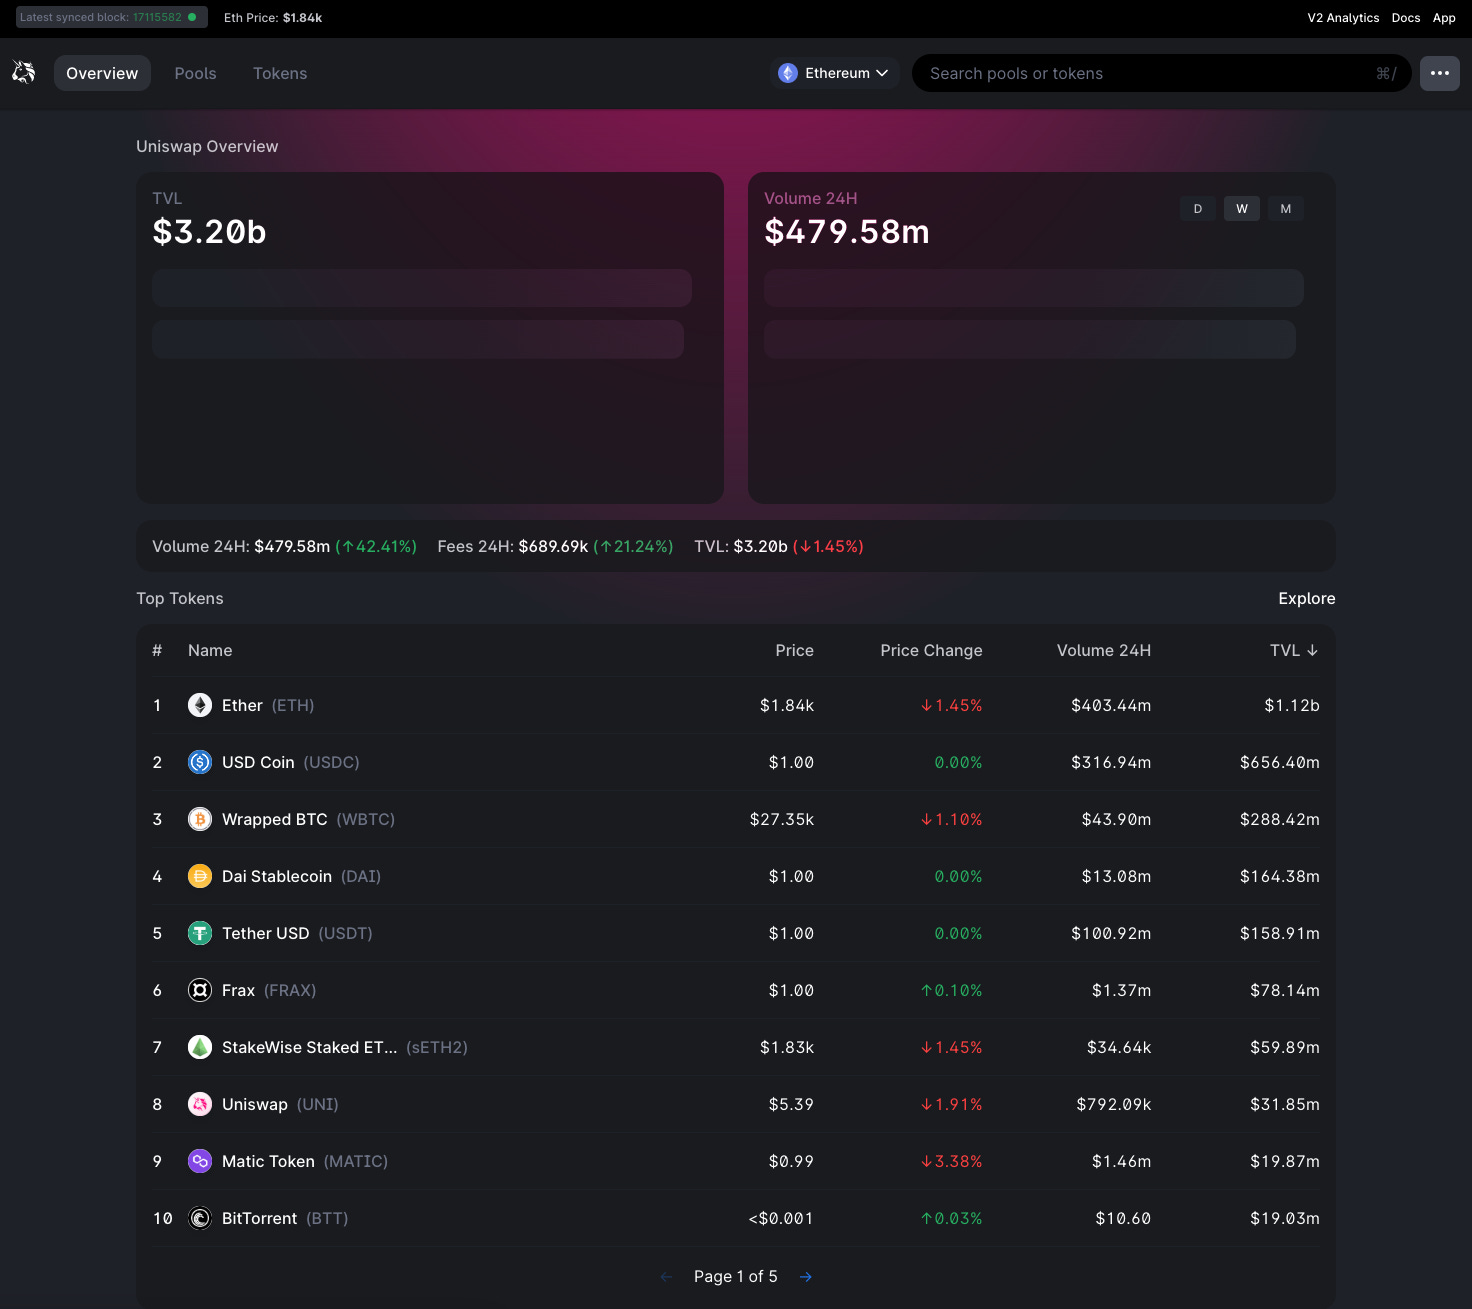Open the three-dots more menu
This screenshot has height=1309, width=1472.
tap(1440, 73)
